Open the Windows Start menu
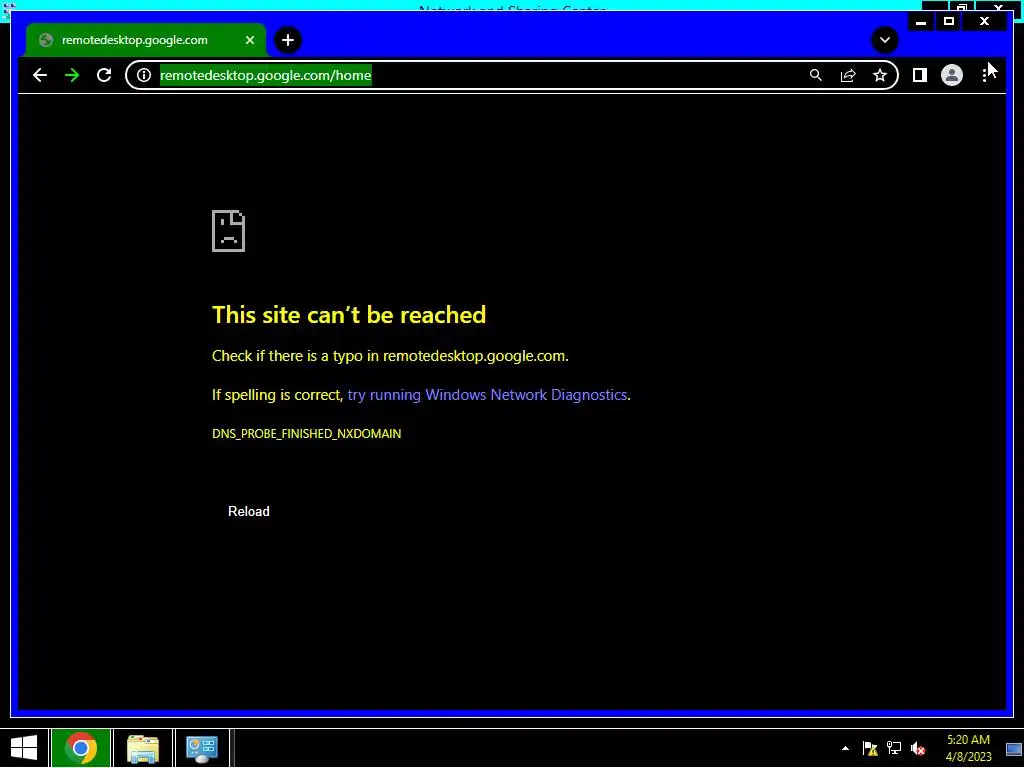Viewport: 1024px width, 768px height. click(24, 748)
